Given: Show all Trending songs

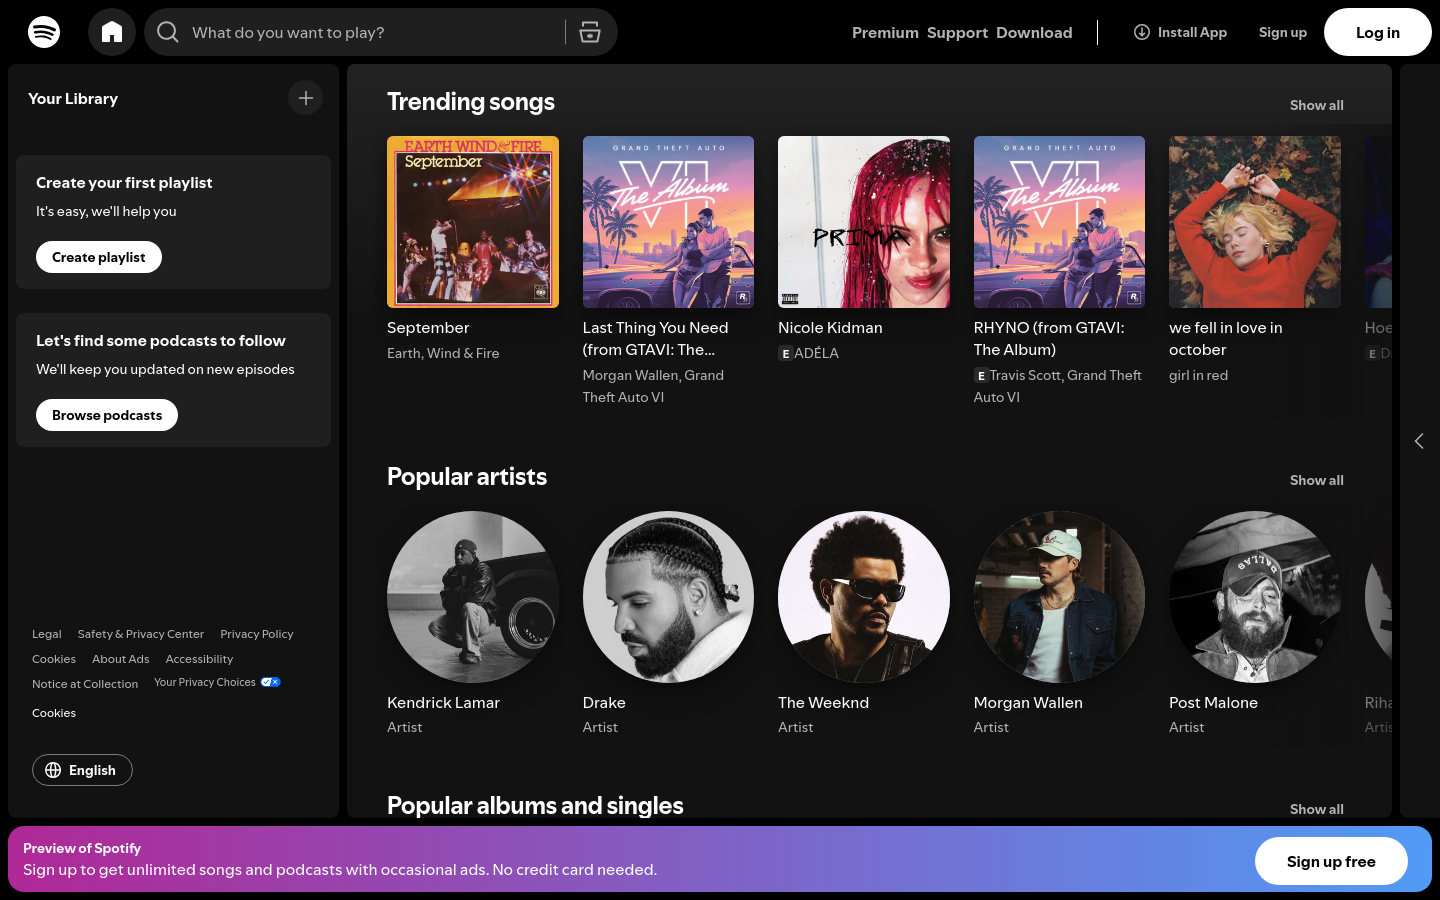Looking at the screenshot, I should tap(1316, 105).
